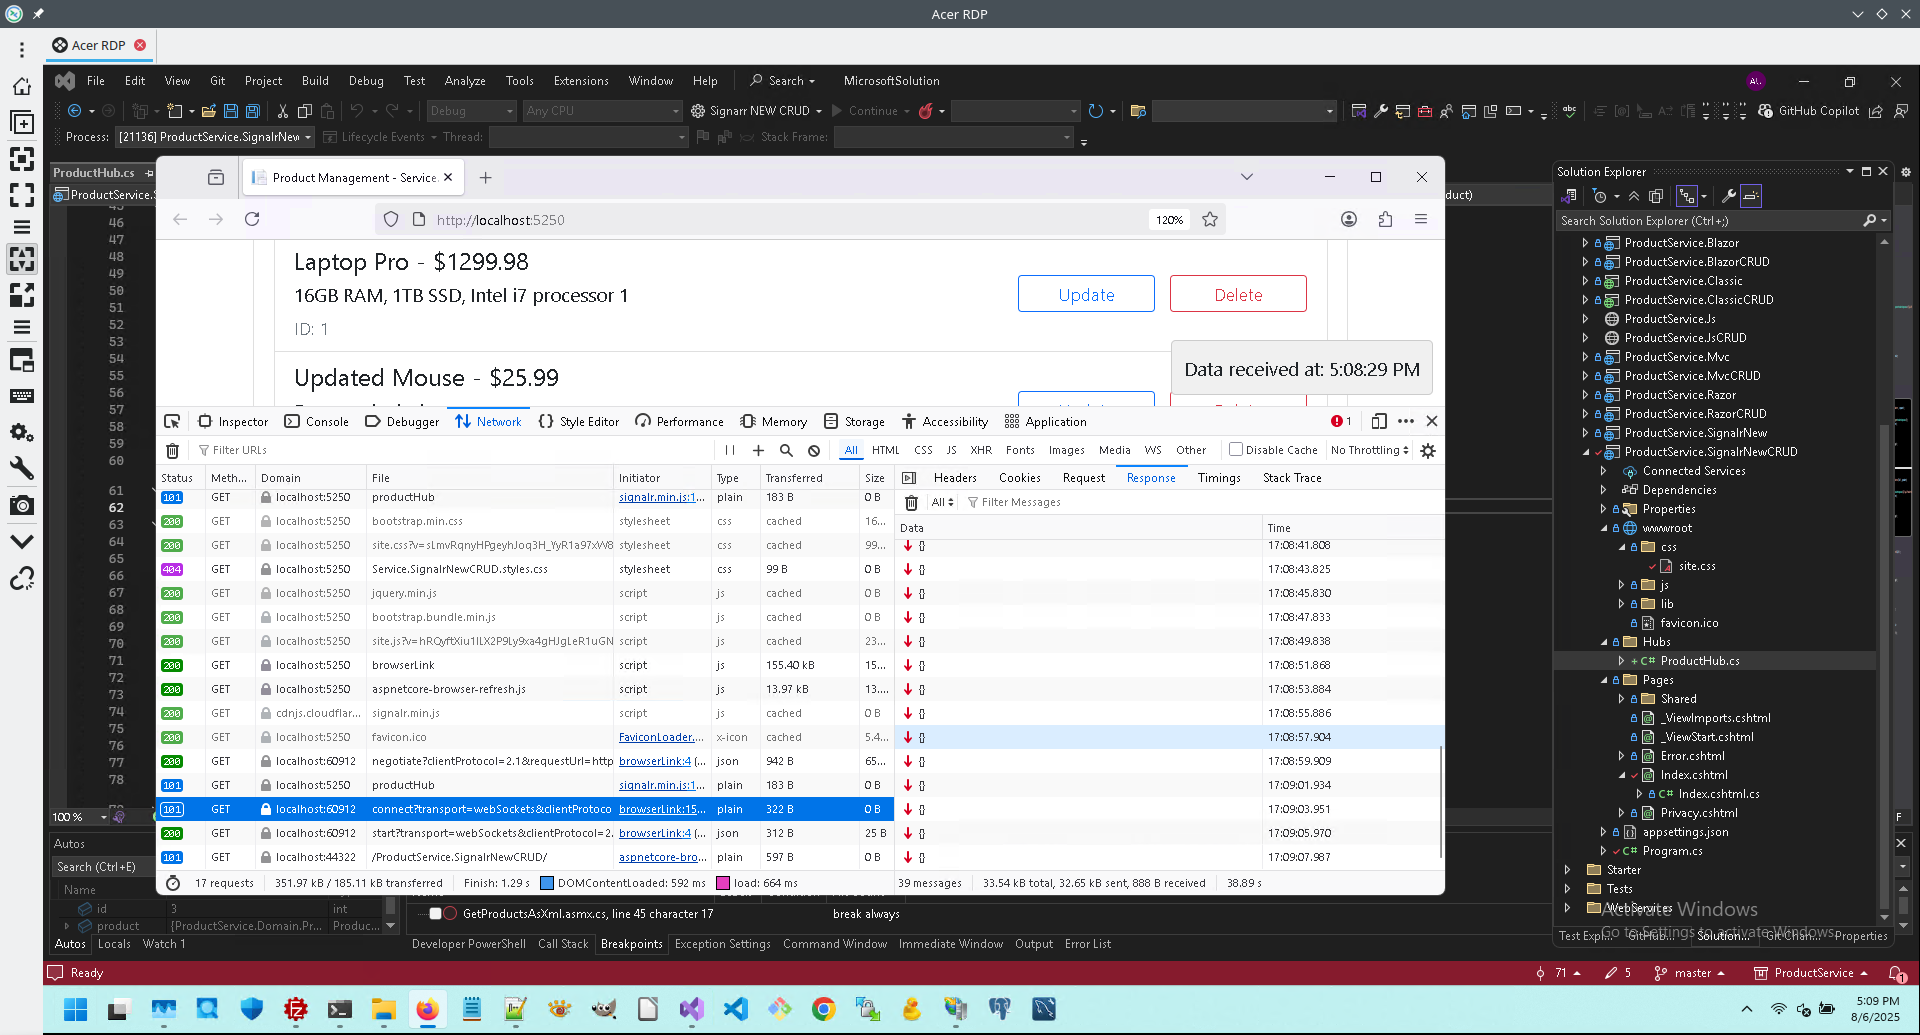
Task: Open Google Chrome from the taskbar
Action: [x=823, y=1009]
